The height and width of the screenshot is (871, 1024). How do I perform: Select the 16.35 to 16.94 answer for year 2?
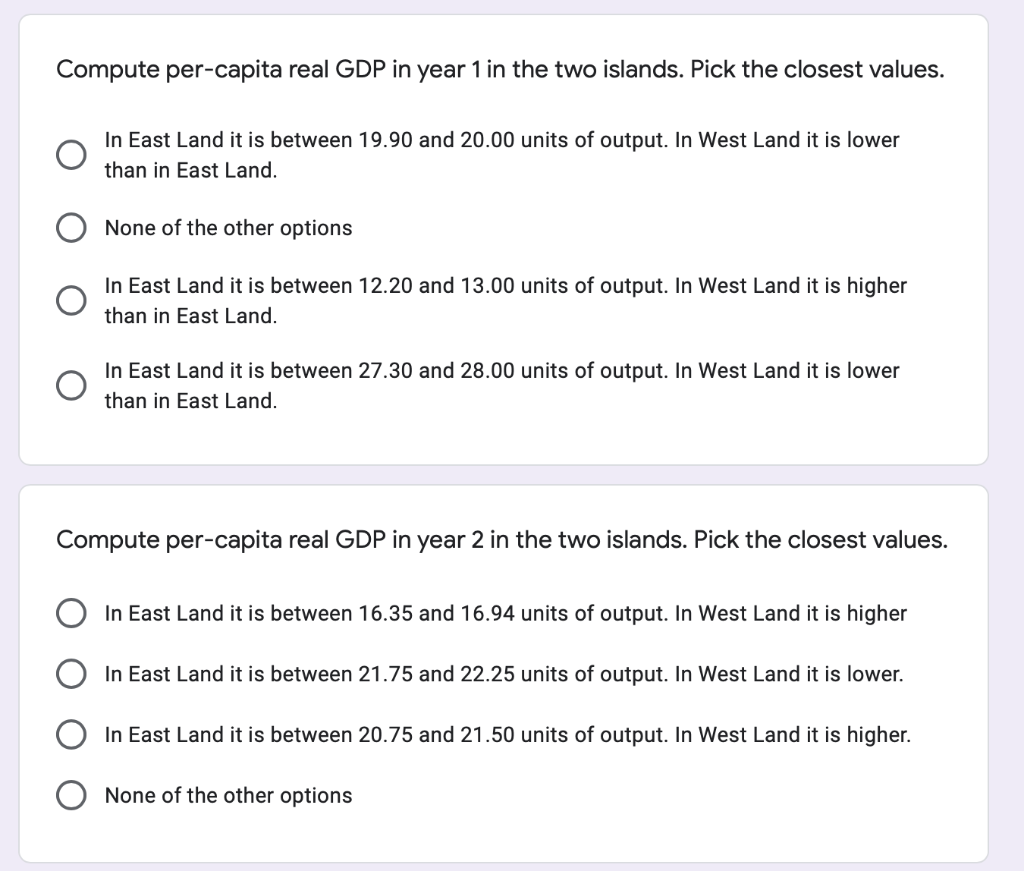pos(70,613)
